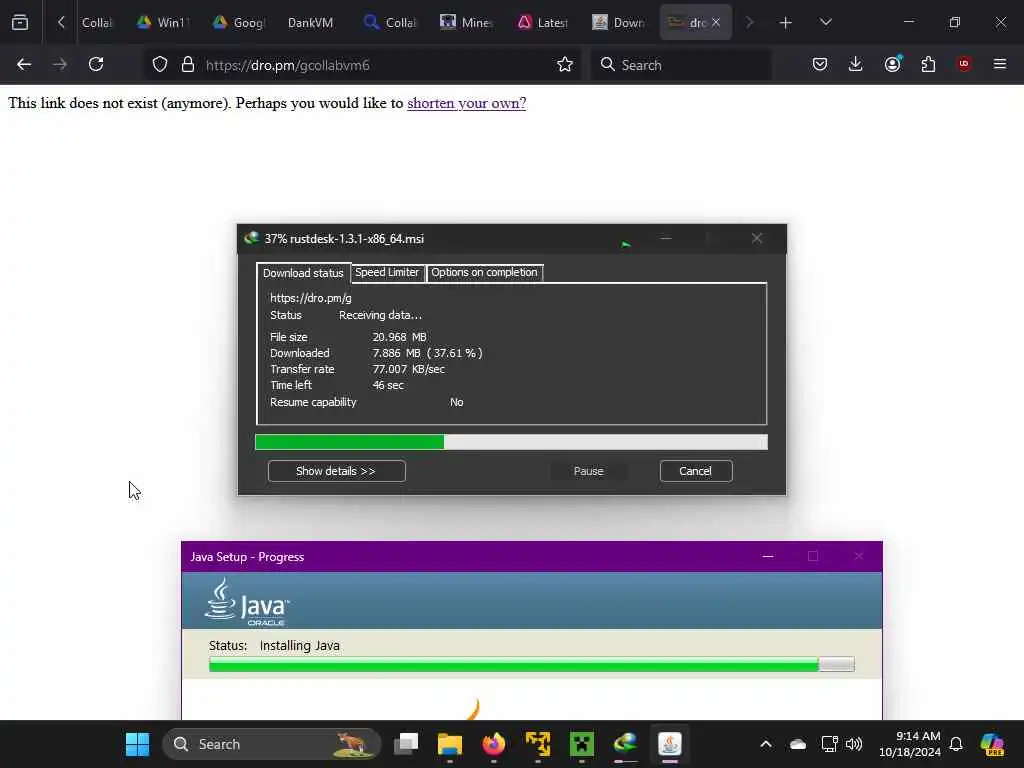Go forward using browser forward arrow
This screenshot has width=1024, height=768.
coord(60,65)
